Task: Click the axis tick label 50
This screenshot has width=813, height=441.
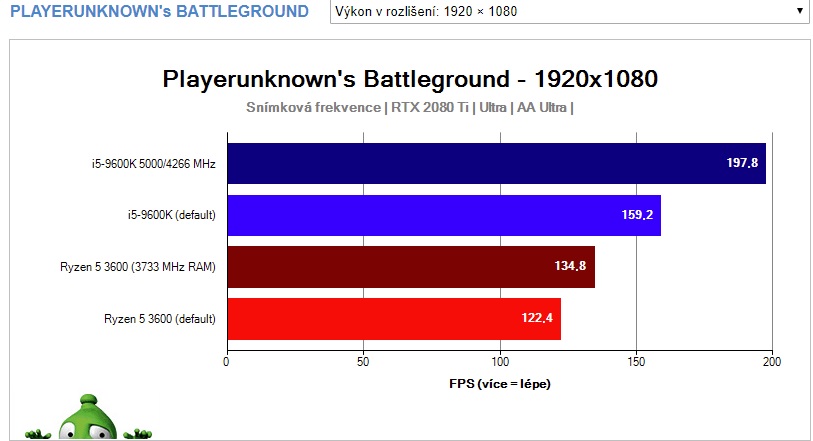Action: coord(363,362)
